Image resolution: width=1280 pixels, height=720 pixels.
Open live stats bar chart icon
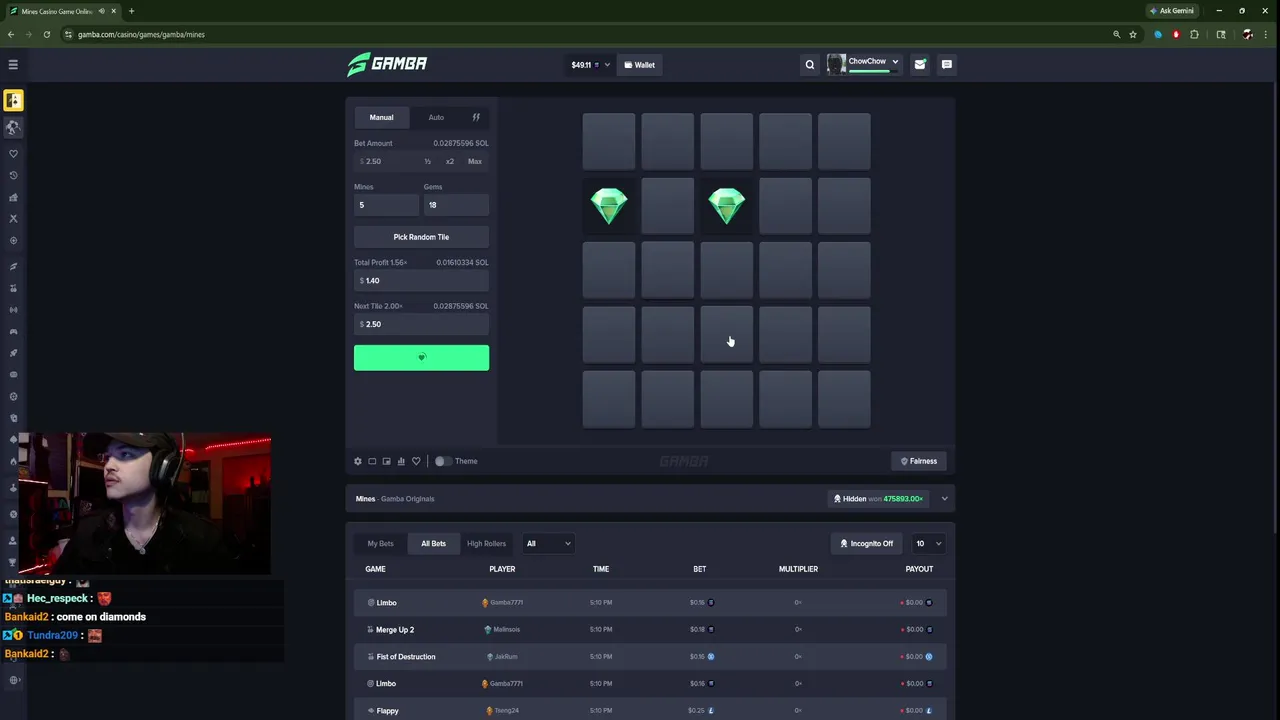[x=401, y=461]
